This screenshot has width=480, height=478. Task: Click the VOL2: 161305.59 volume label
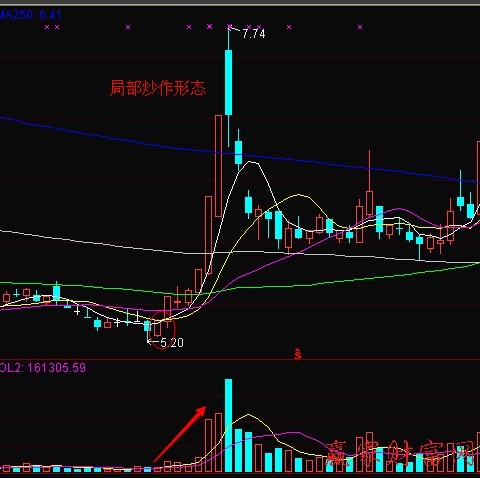point(43,368)
